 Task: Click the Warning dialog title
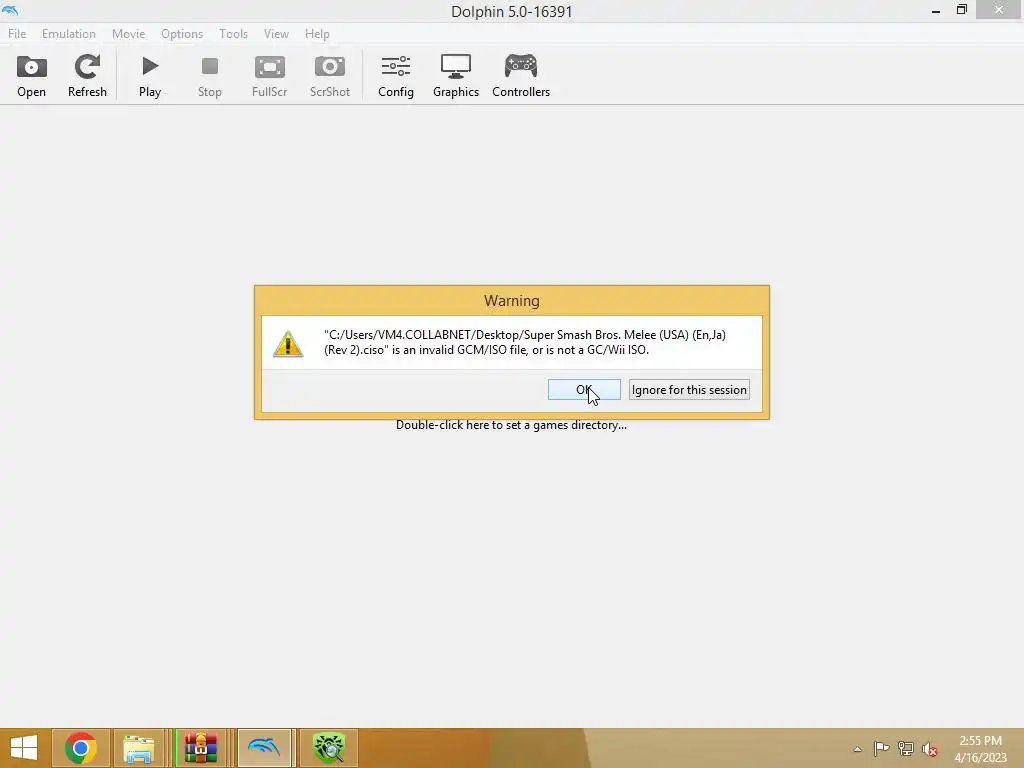click(512, 301)
